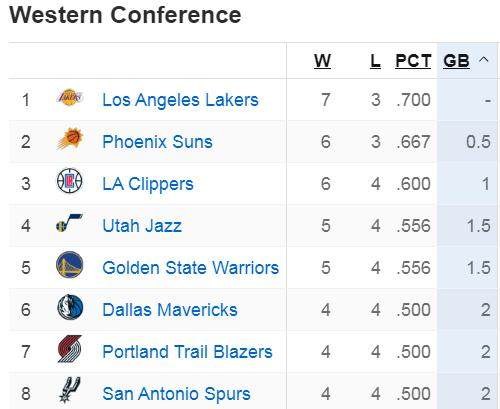500x409 pixels.
Task: Click the Portland Trail Blazers logo
Action: [69, 349]
